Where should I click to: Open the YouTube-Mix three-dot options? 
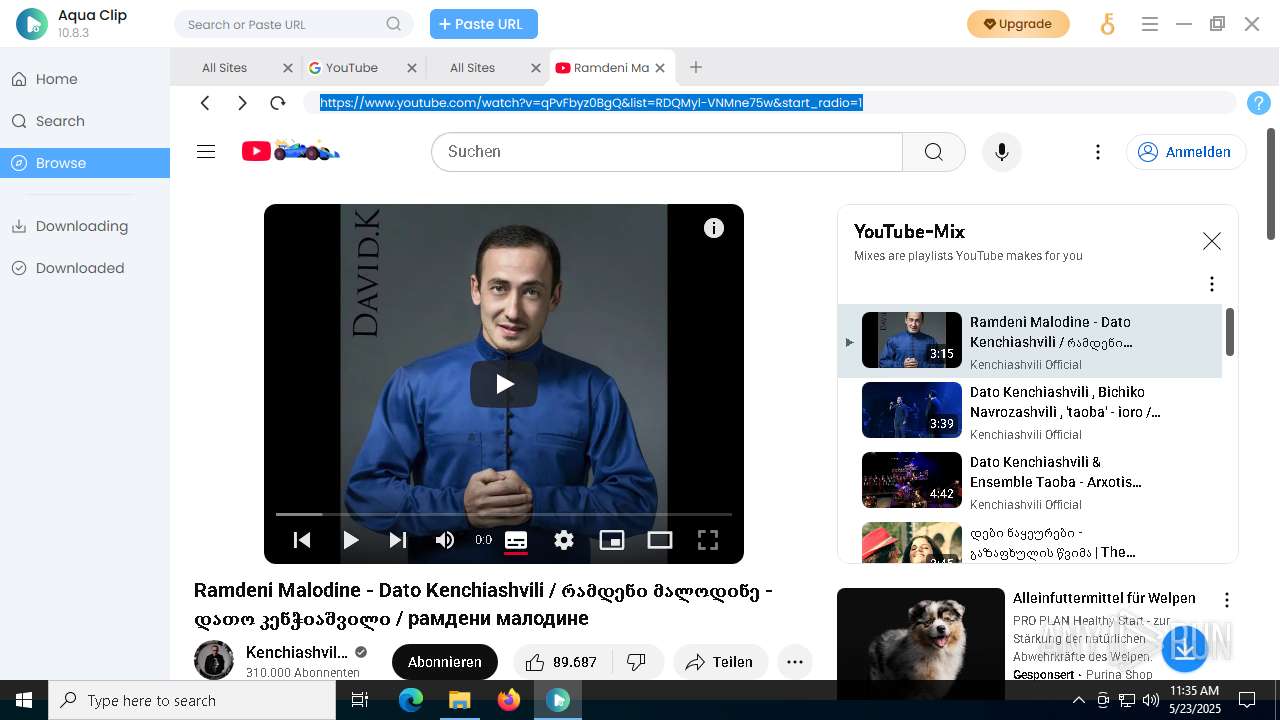1212,284
